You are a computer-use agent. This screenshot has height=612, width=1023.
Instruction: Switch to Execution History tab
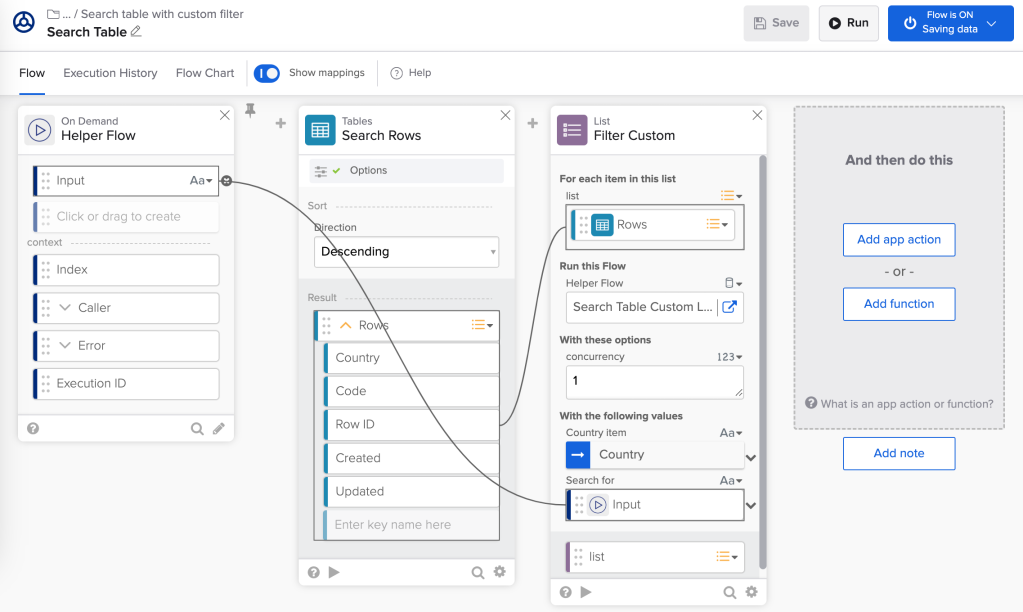(x=110, y=73)
